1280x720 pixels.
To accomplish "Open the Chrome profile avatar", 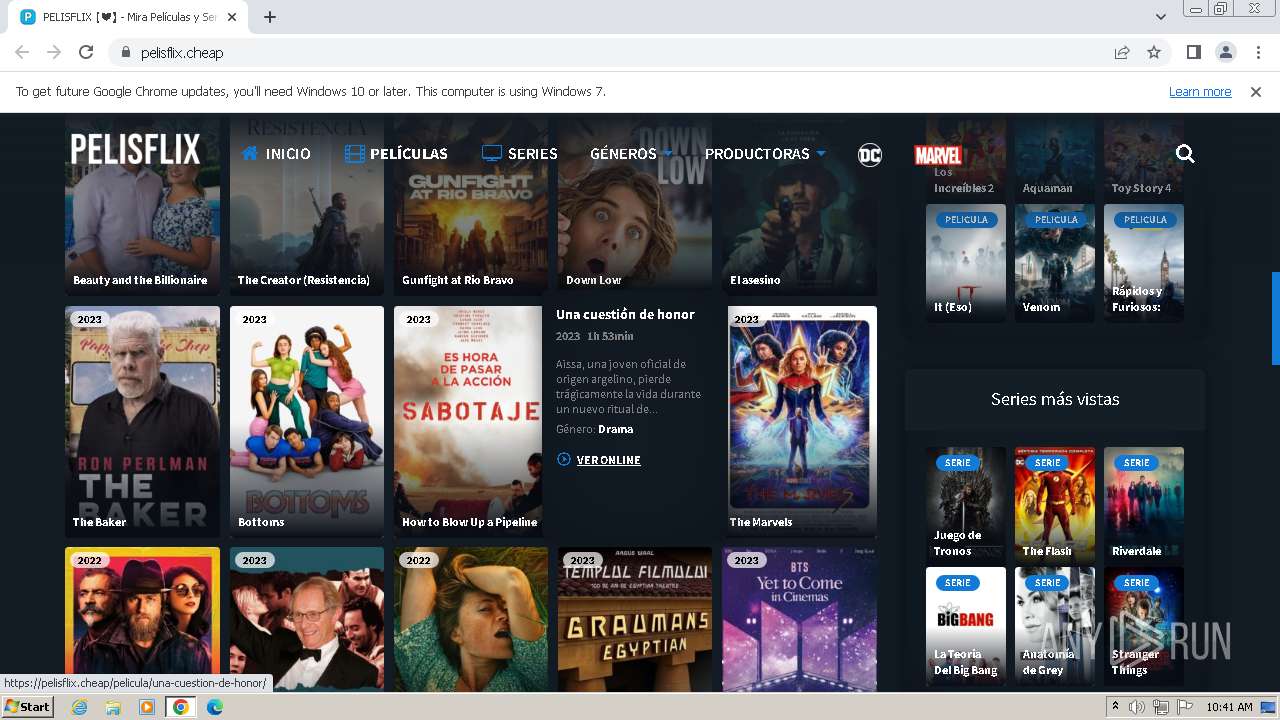I will click(1225, 52).
